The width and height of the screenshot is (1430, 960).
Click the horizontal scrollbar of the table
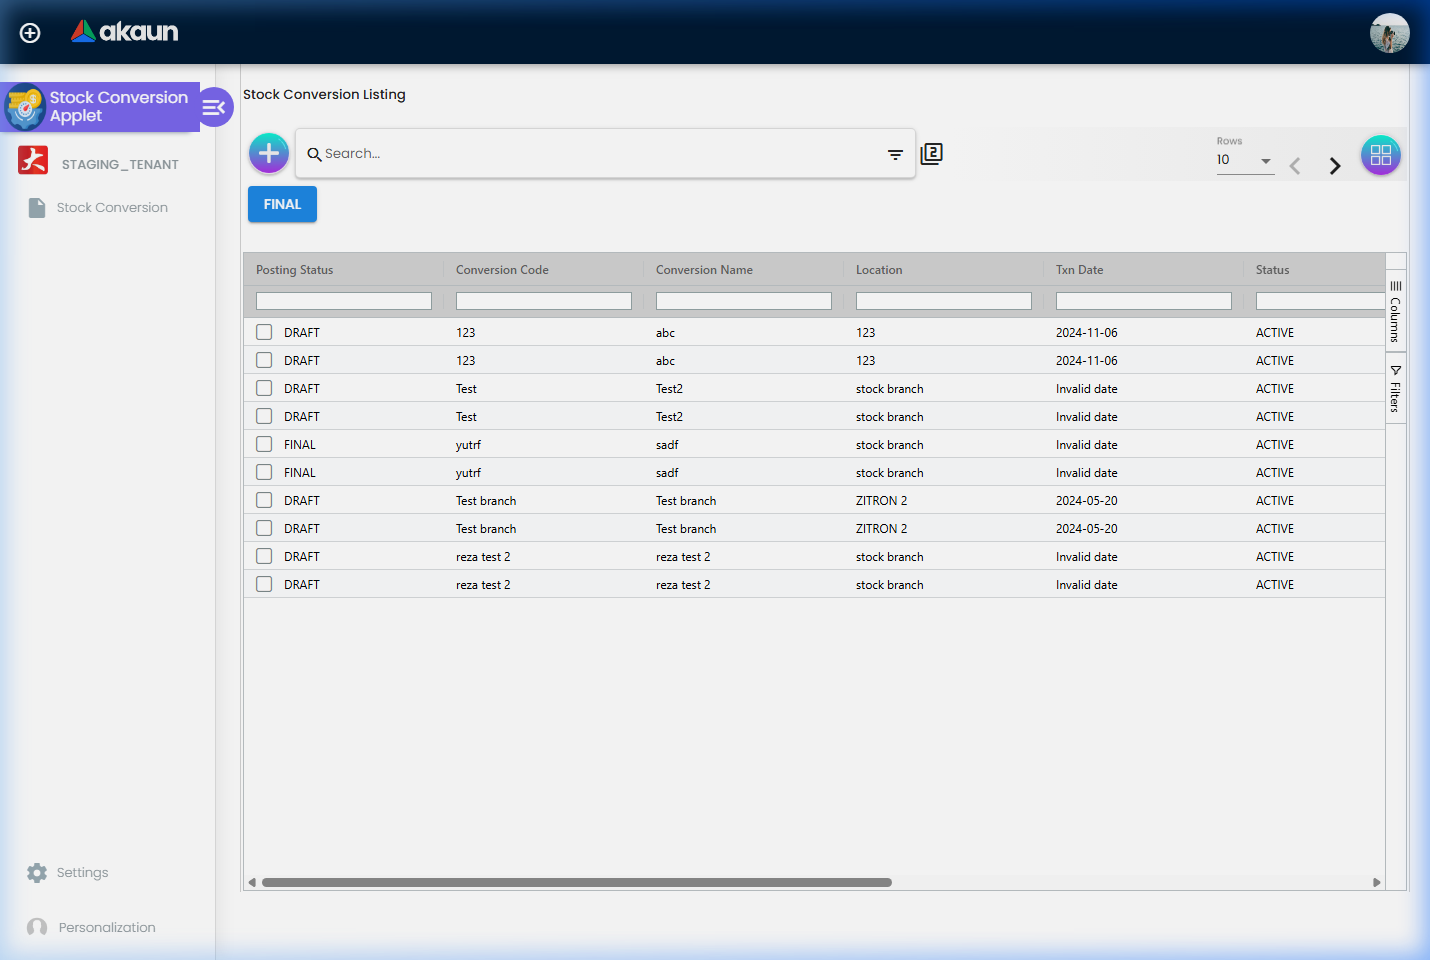(x=576, y=882)
